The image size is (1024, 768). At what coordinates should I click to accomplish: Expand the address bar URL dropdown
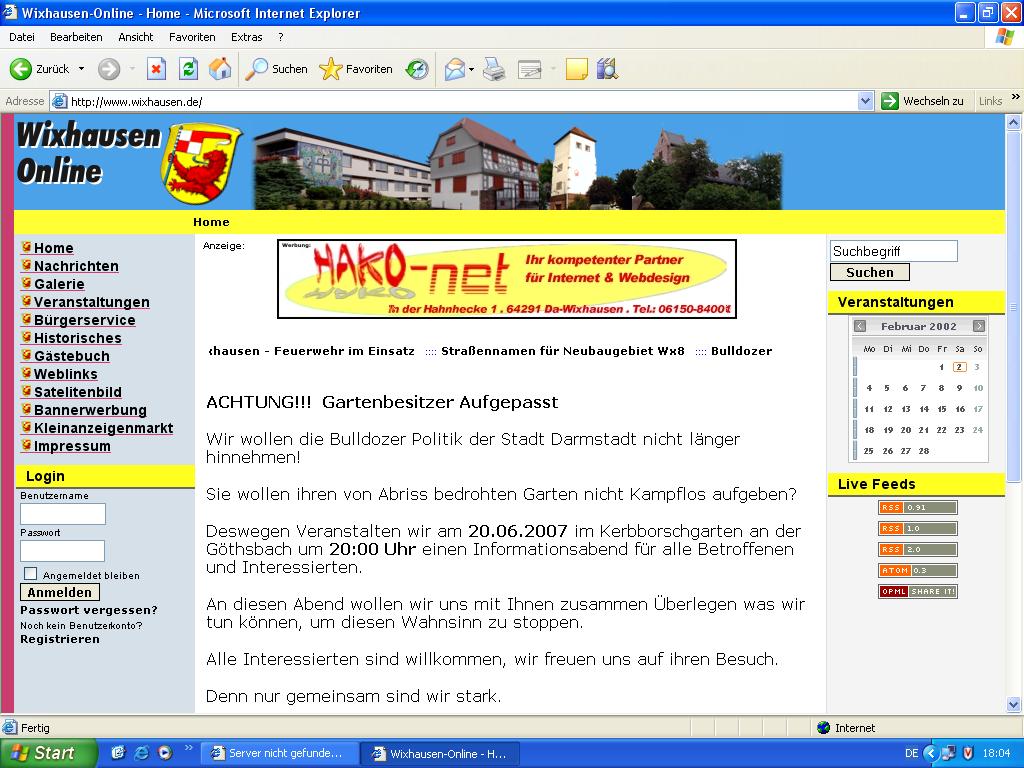[866, 101]
